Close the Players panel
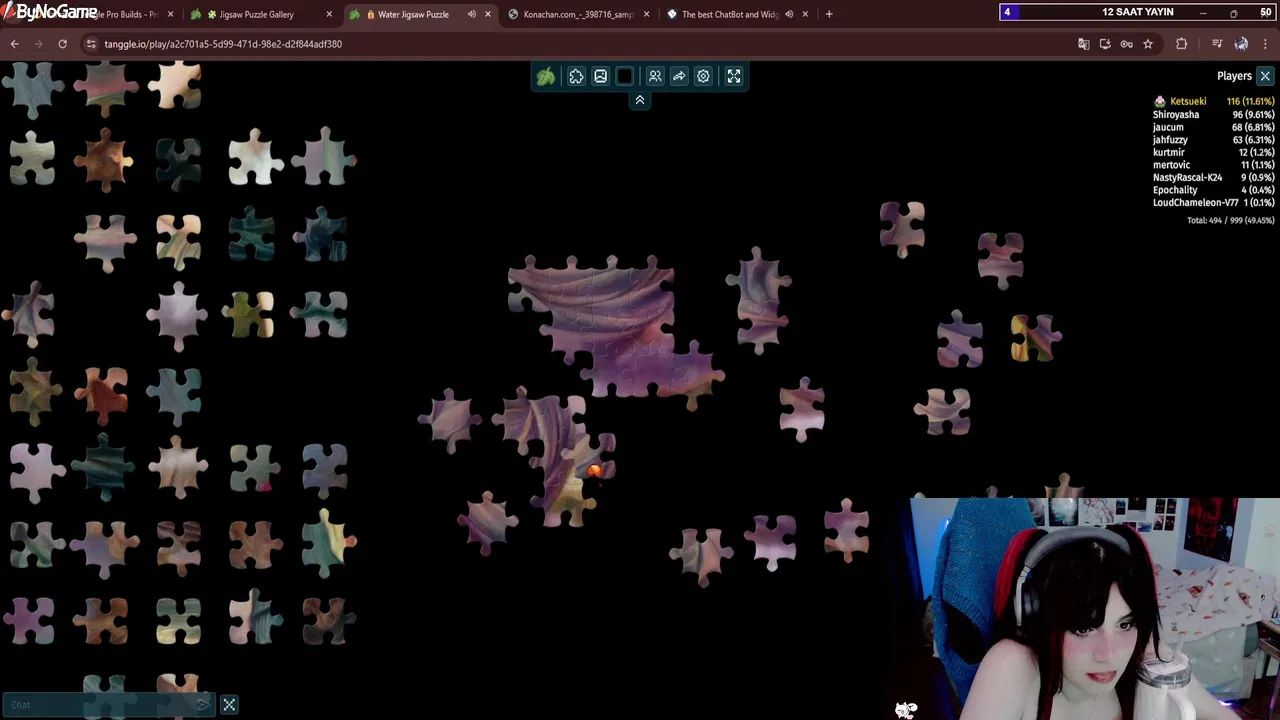This screenshot has width=1280, height=720. pyautogui.click(x=1265, y=76)
